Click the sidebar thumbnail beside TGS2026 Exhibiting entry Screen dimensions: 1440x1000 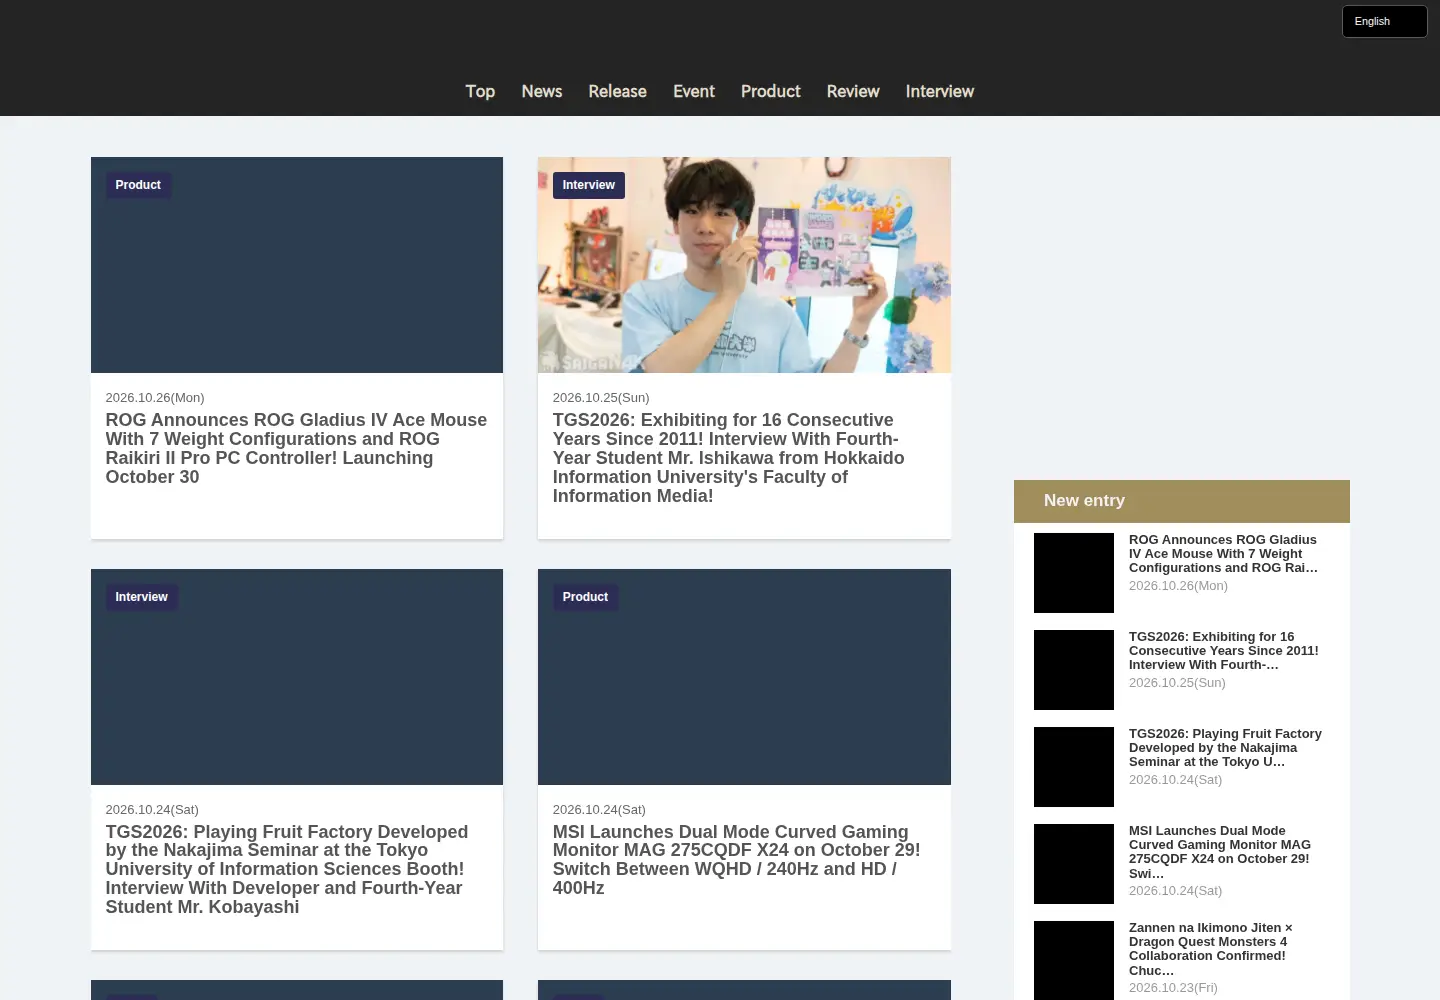coord(1074,670)
